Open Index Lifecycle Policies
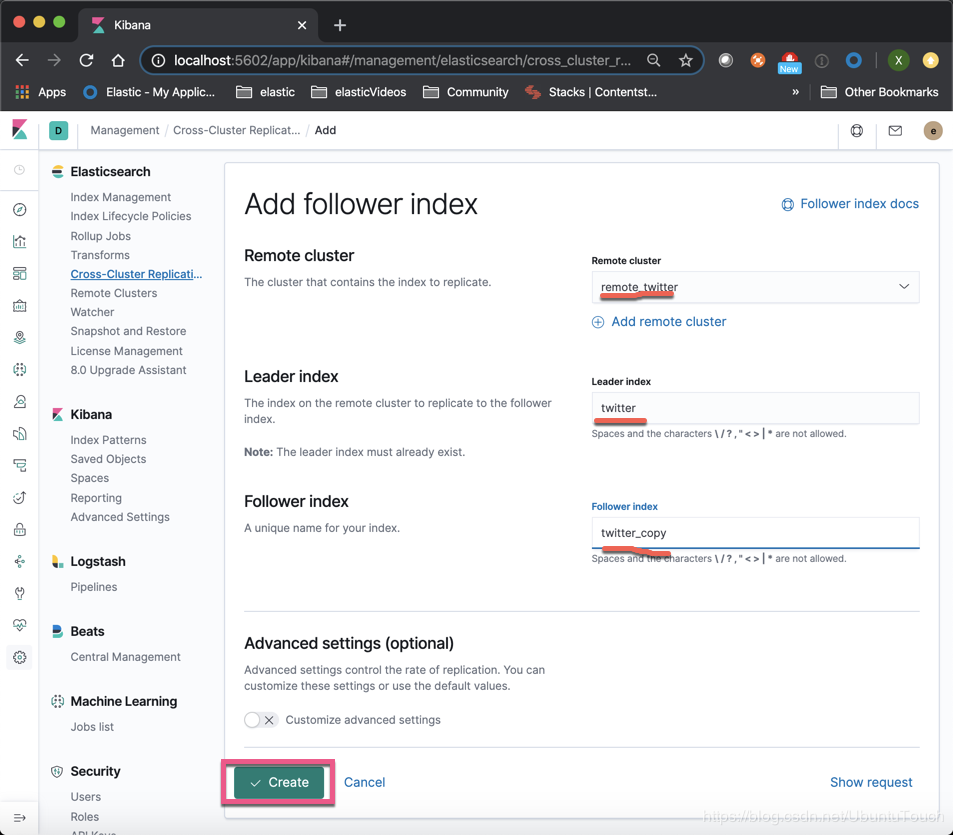This screenshot has height=835, width=953. [131, 216]
